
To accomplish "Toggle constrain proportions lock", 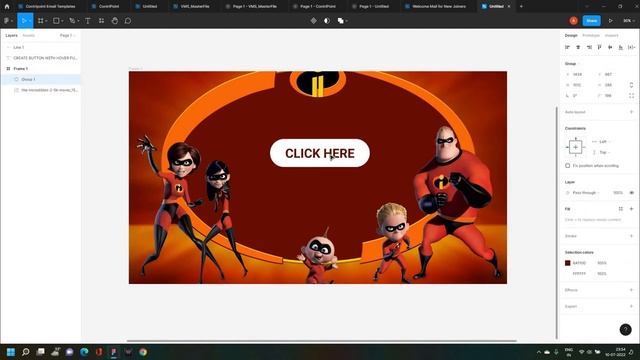I will (631, 85).
